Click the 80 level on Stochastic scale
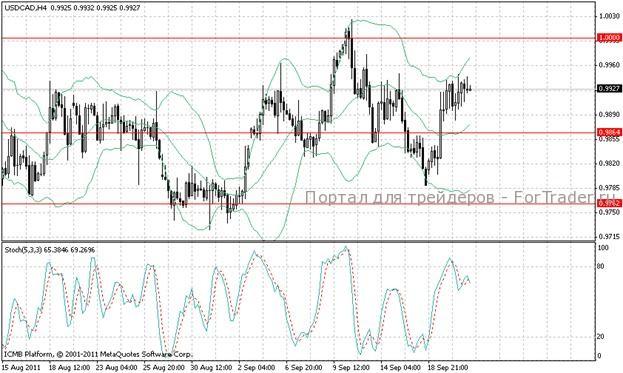Screen dimensions: 623x373 tap(601, 266)
